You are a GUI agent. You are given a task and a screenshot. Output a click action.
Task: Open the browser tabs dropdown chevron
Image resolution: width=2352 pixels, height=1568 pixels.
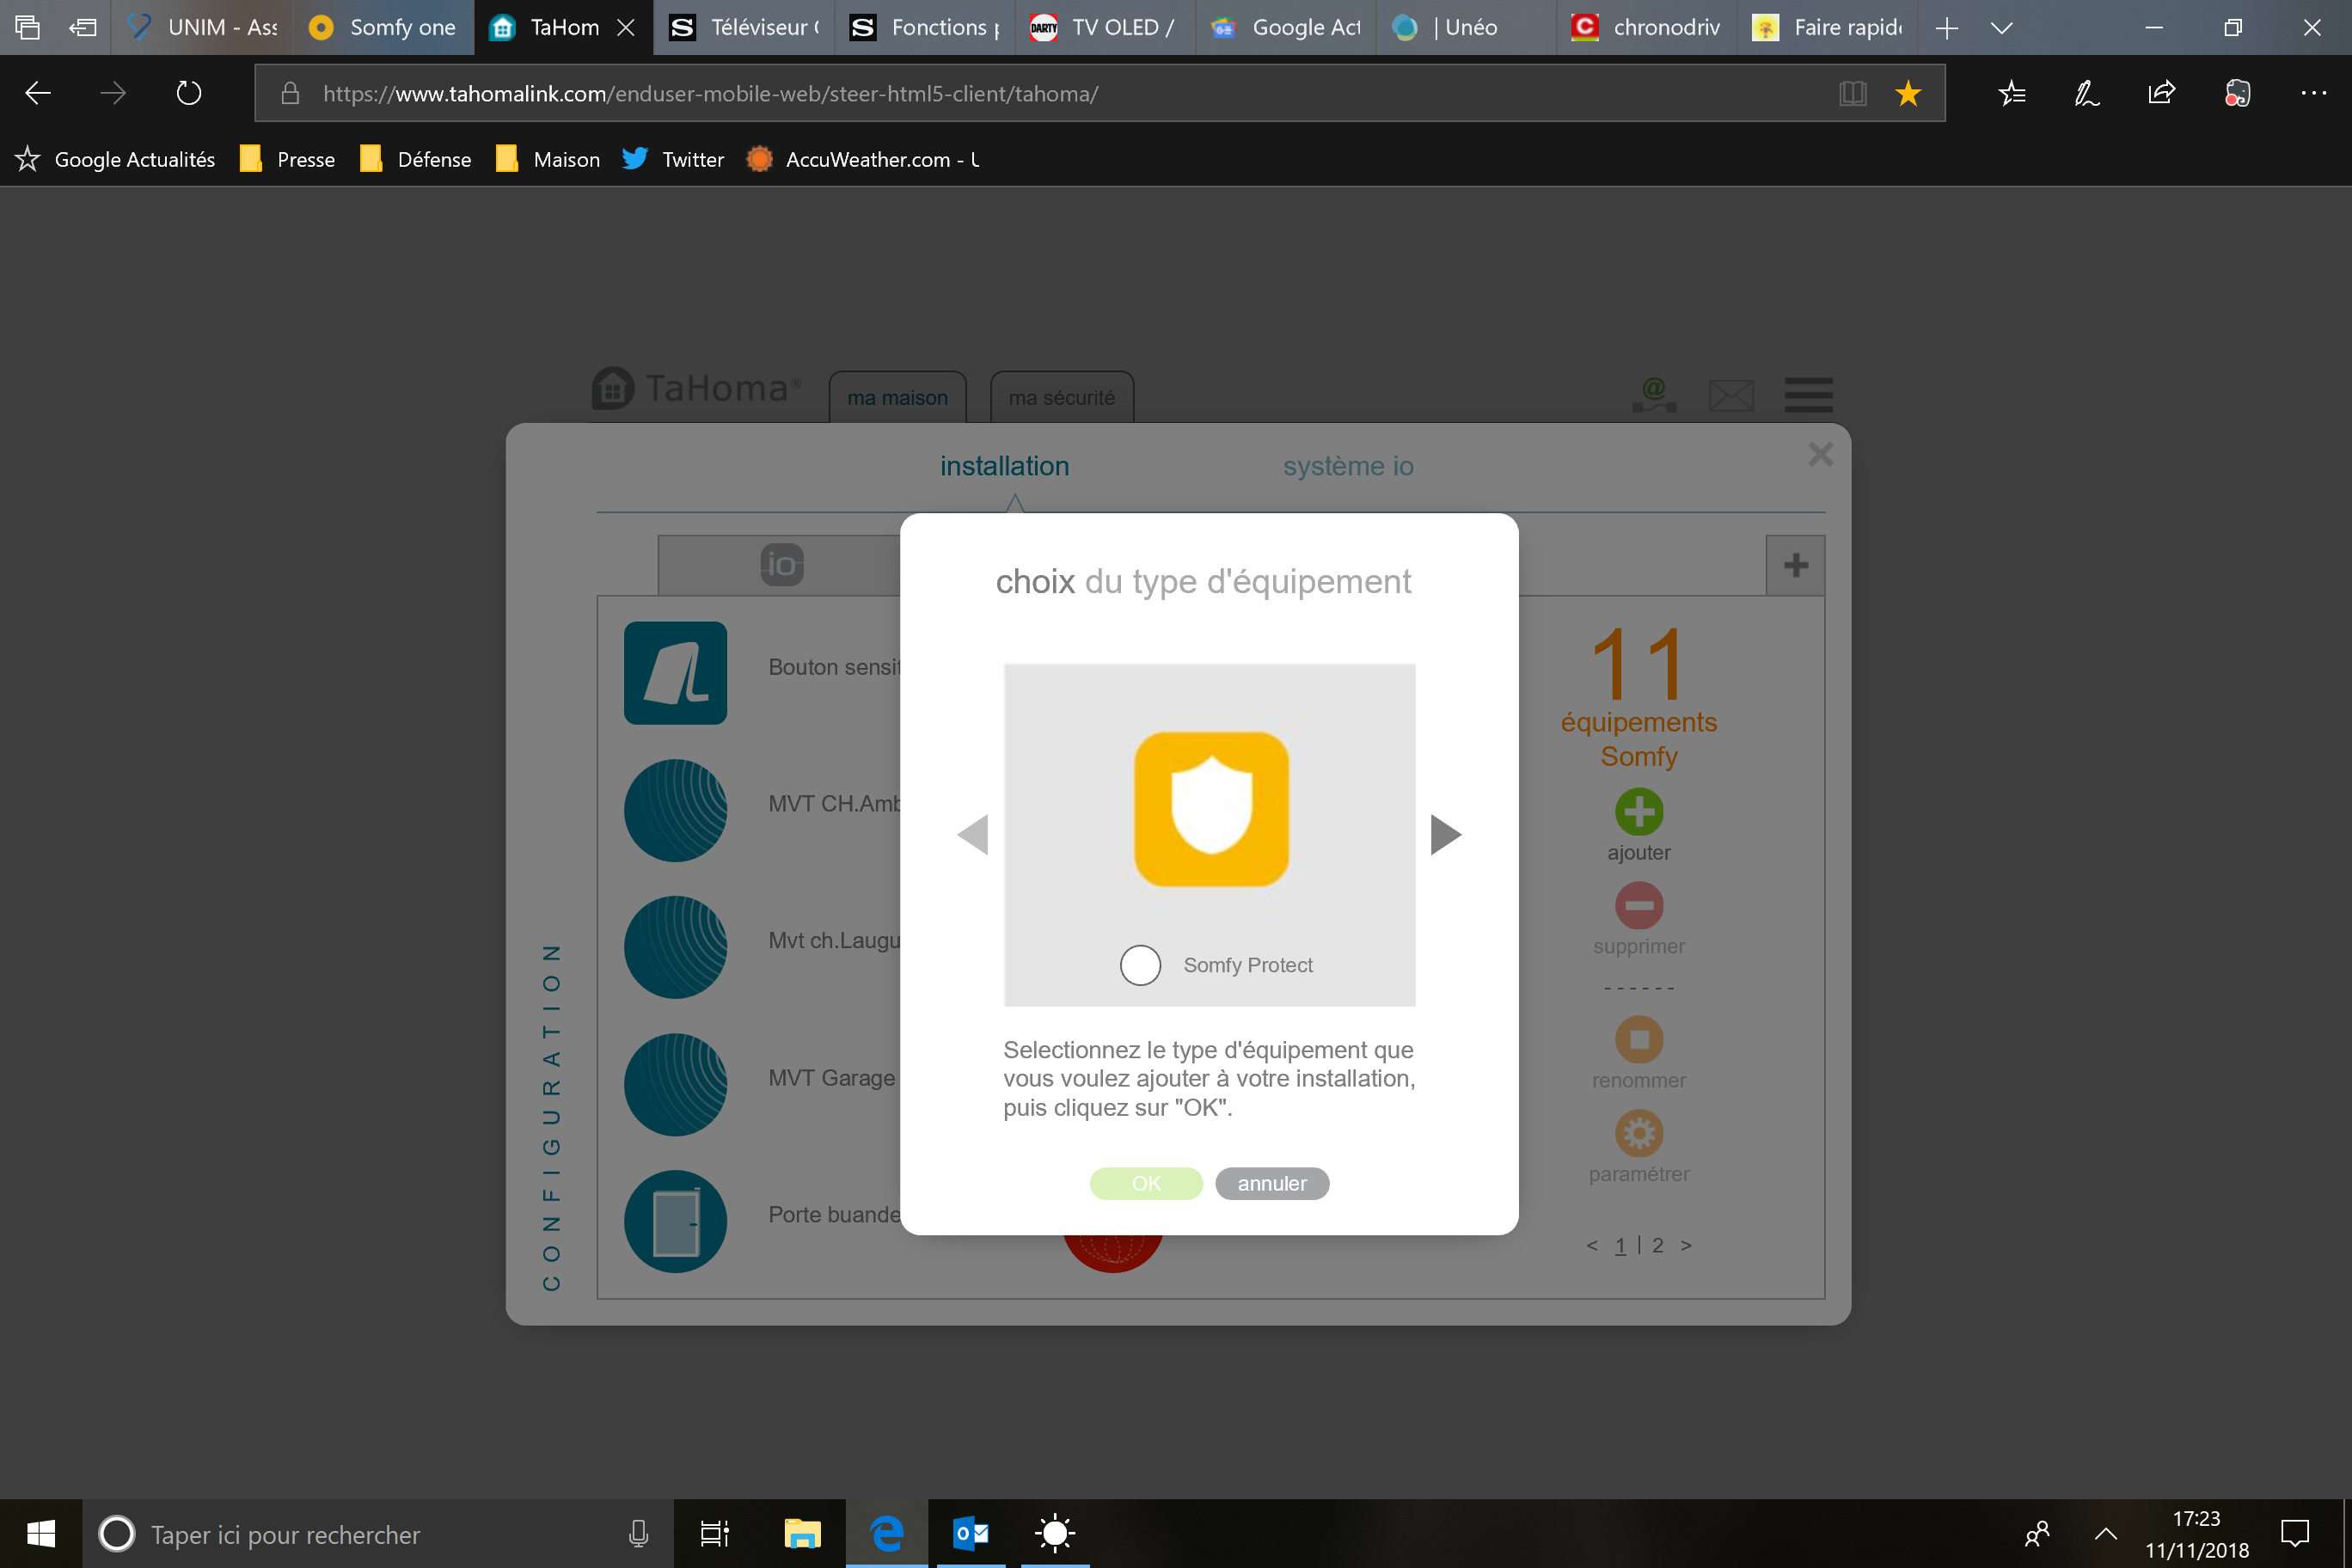tap(2001, 28)
